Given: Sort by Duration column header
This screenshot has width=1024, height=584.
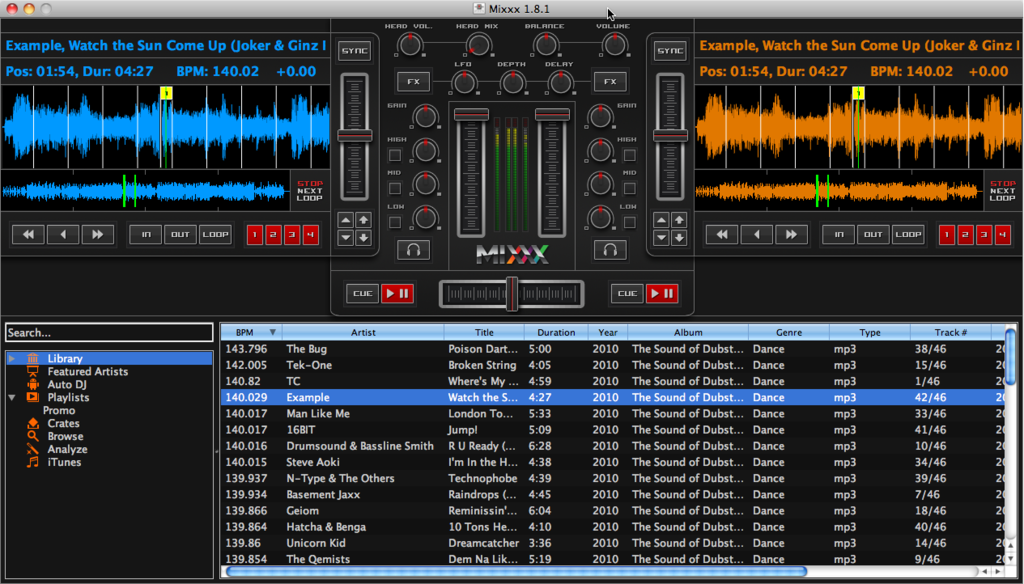Looking at the screenshot, I should [556, 333].
